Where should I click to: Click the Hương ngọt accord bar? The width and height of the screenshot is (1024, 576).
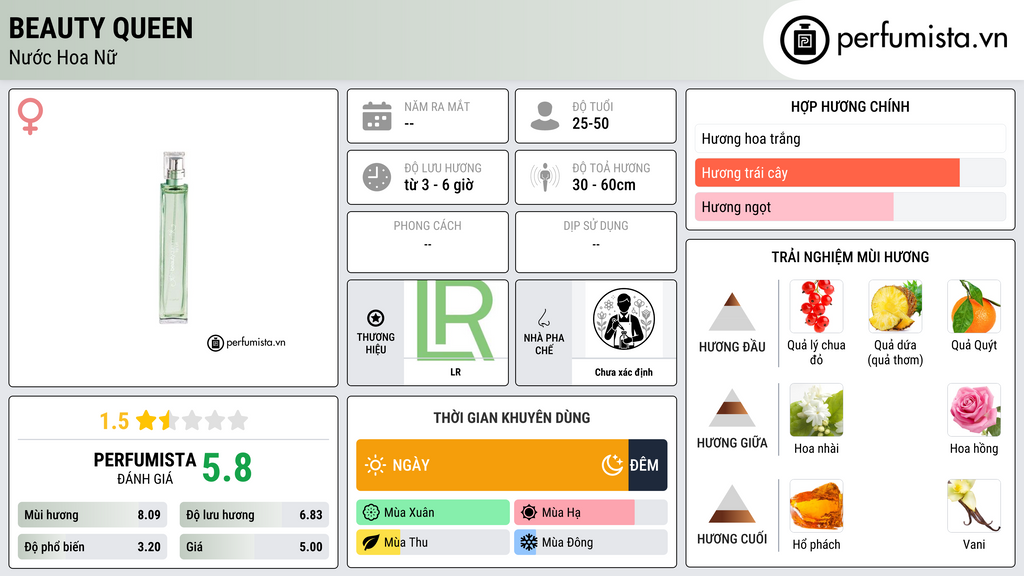pos(850,207)
